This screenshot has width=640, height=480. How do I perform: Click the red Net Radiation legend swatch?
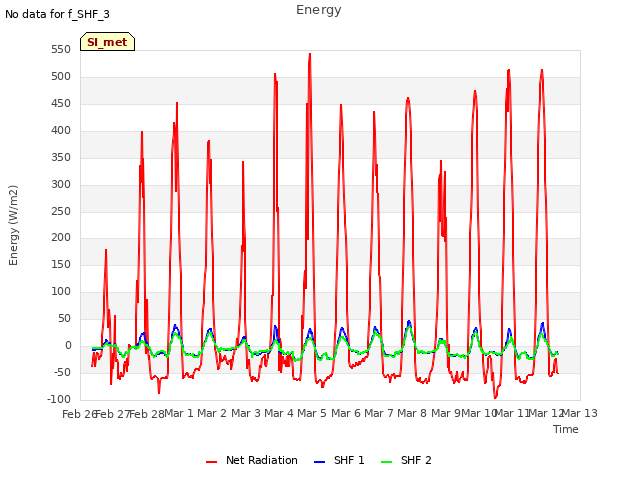click(211, 462)
